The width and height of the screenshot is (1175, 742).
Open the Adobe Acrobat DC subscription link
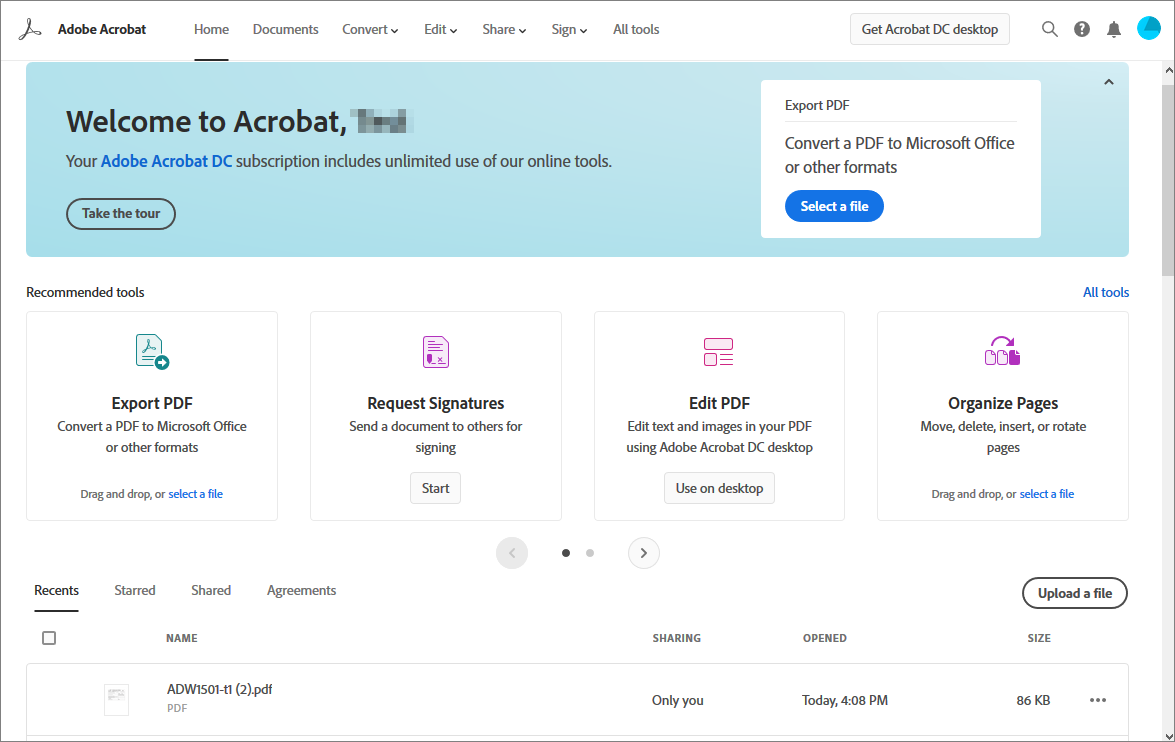pos(166,160)
